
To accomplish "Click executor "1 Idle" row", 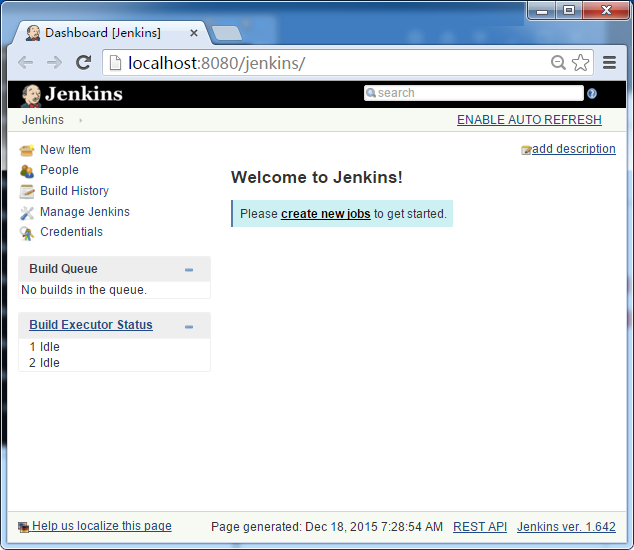I will click(x=44, y=347).
